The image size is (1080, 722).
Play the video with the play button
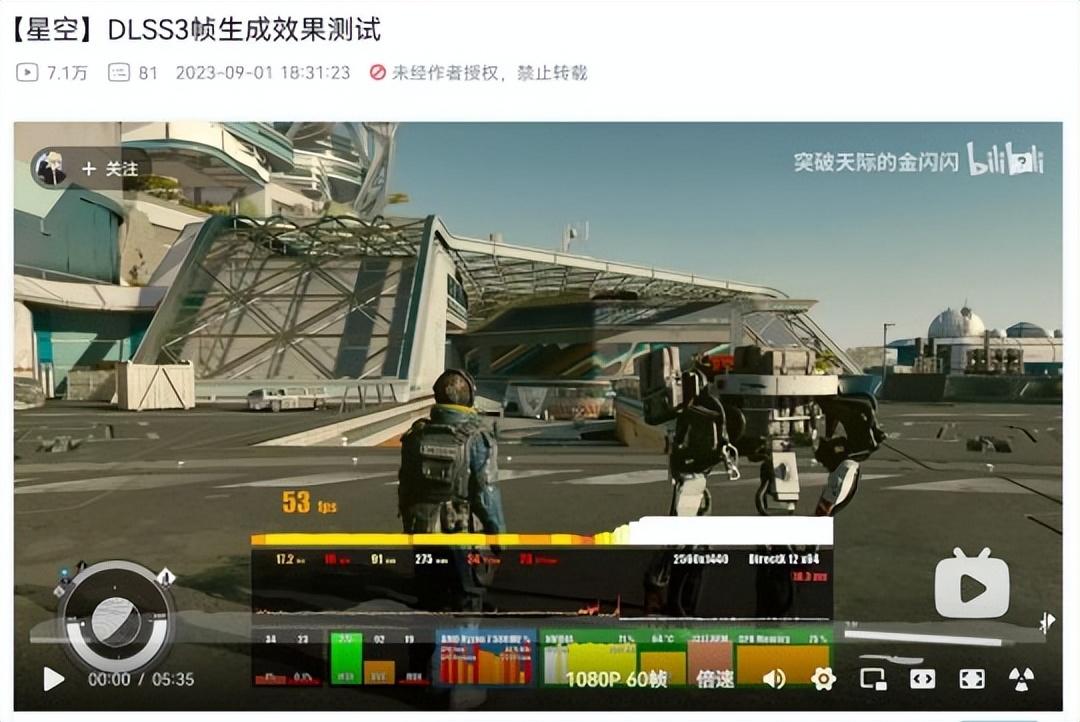pos(54,679)
